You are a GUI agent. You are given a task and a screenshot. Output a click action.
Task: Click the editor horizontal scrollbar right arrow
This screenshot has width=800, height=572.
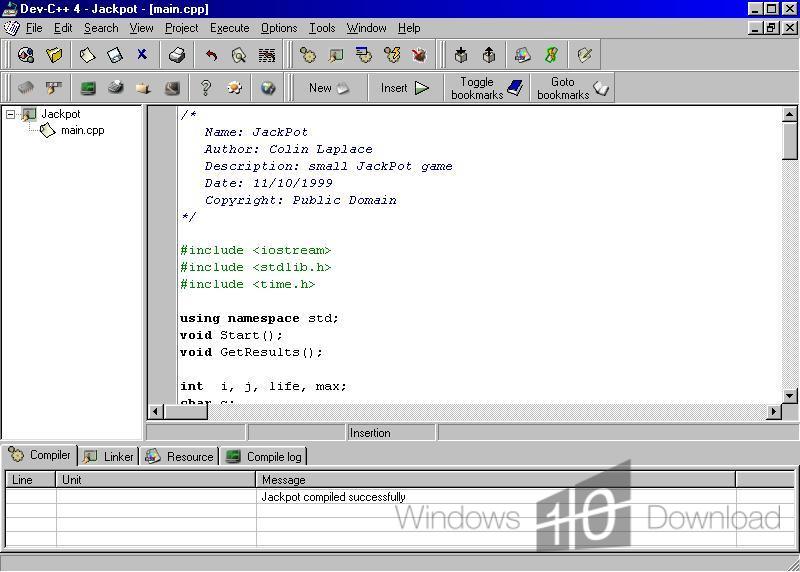(774, 411)
